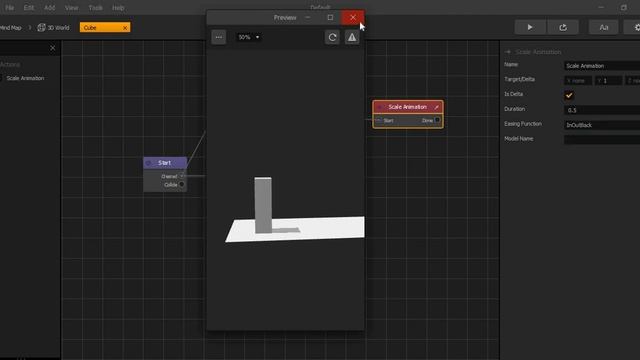Select the Start node header

[x=165, y=163]
